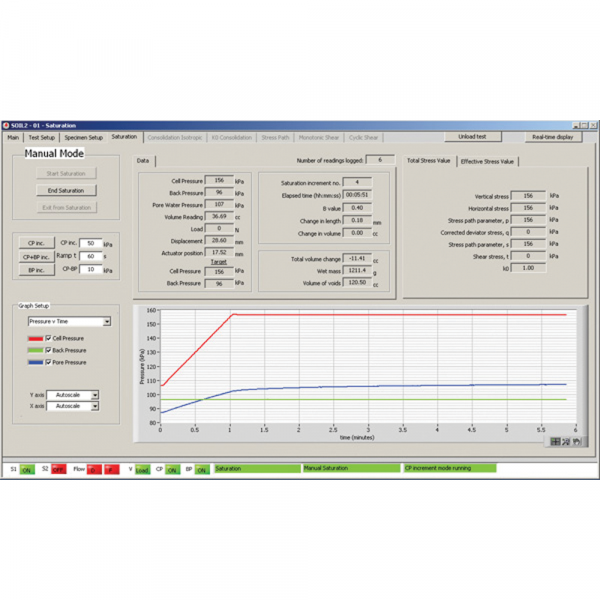Click the S1 ON status indicator
Screen dimensions: 600x600
[28, 468]
